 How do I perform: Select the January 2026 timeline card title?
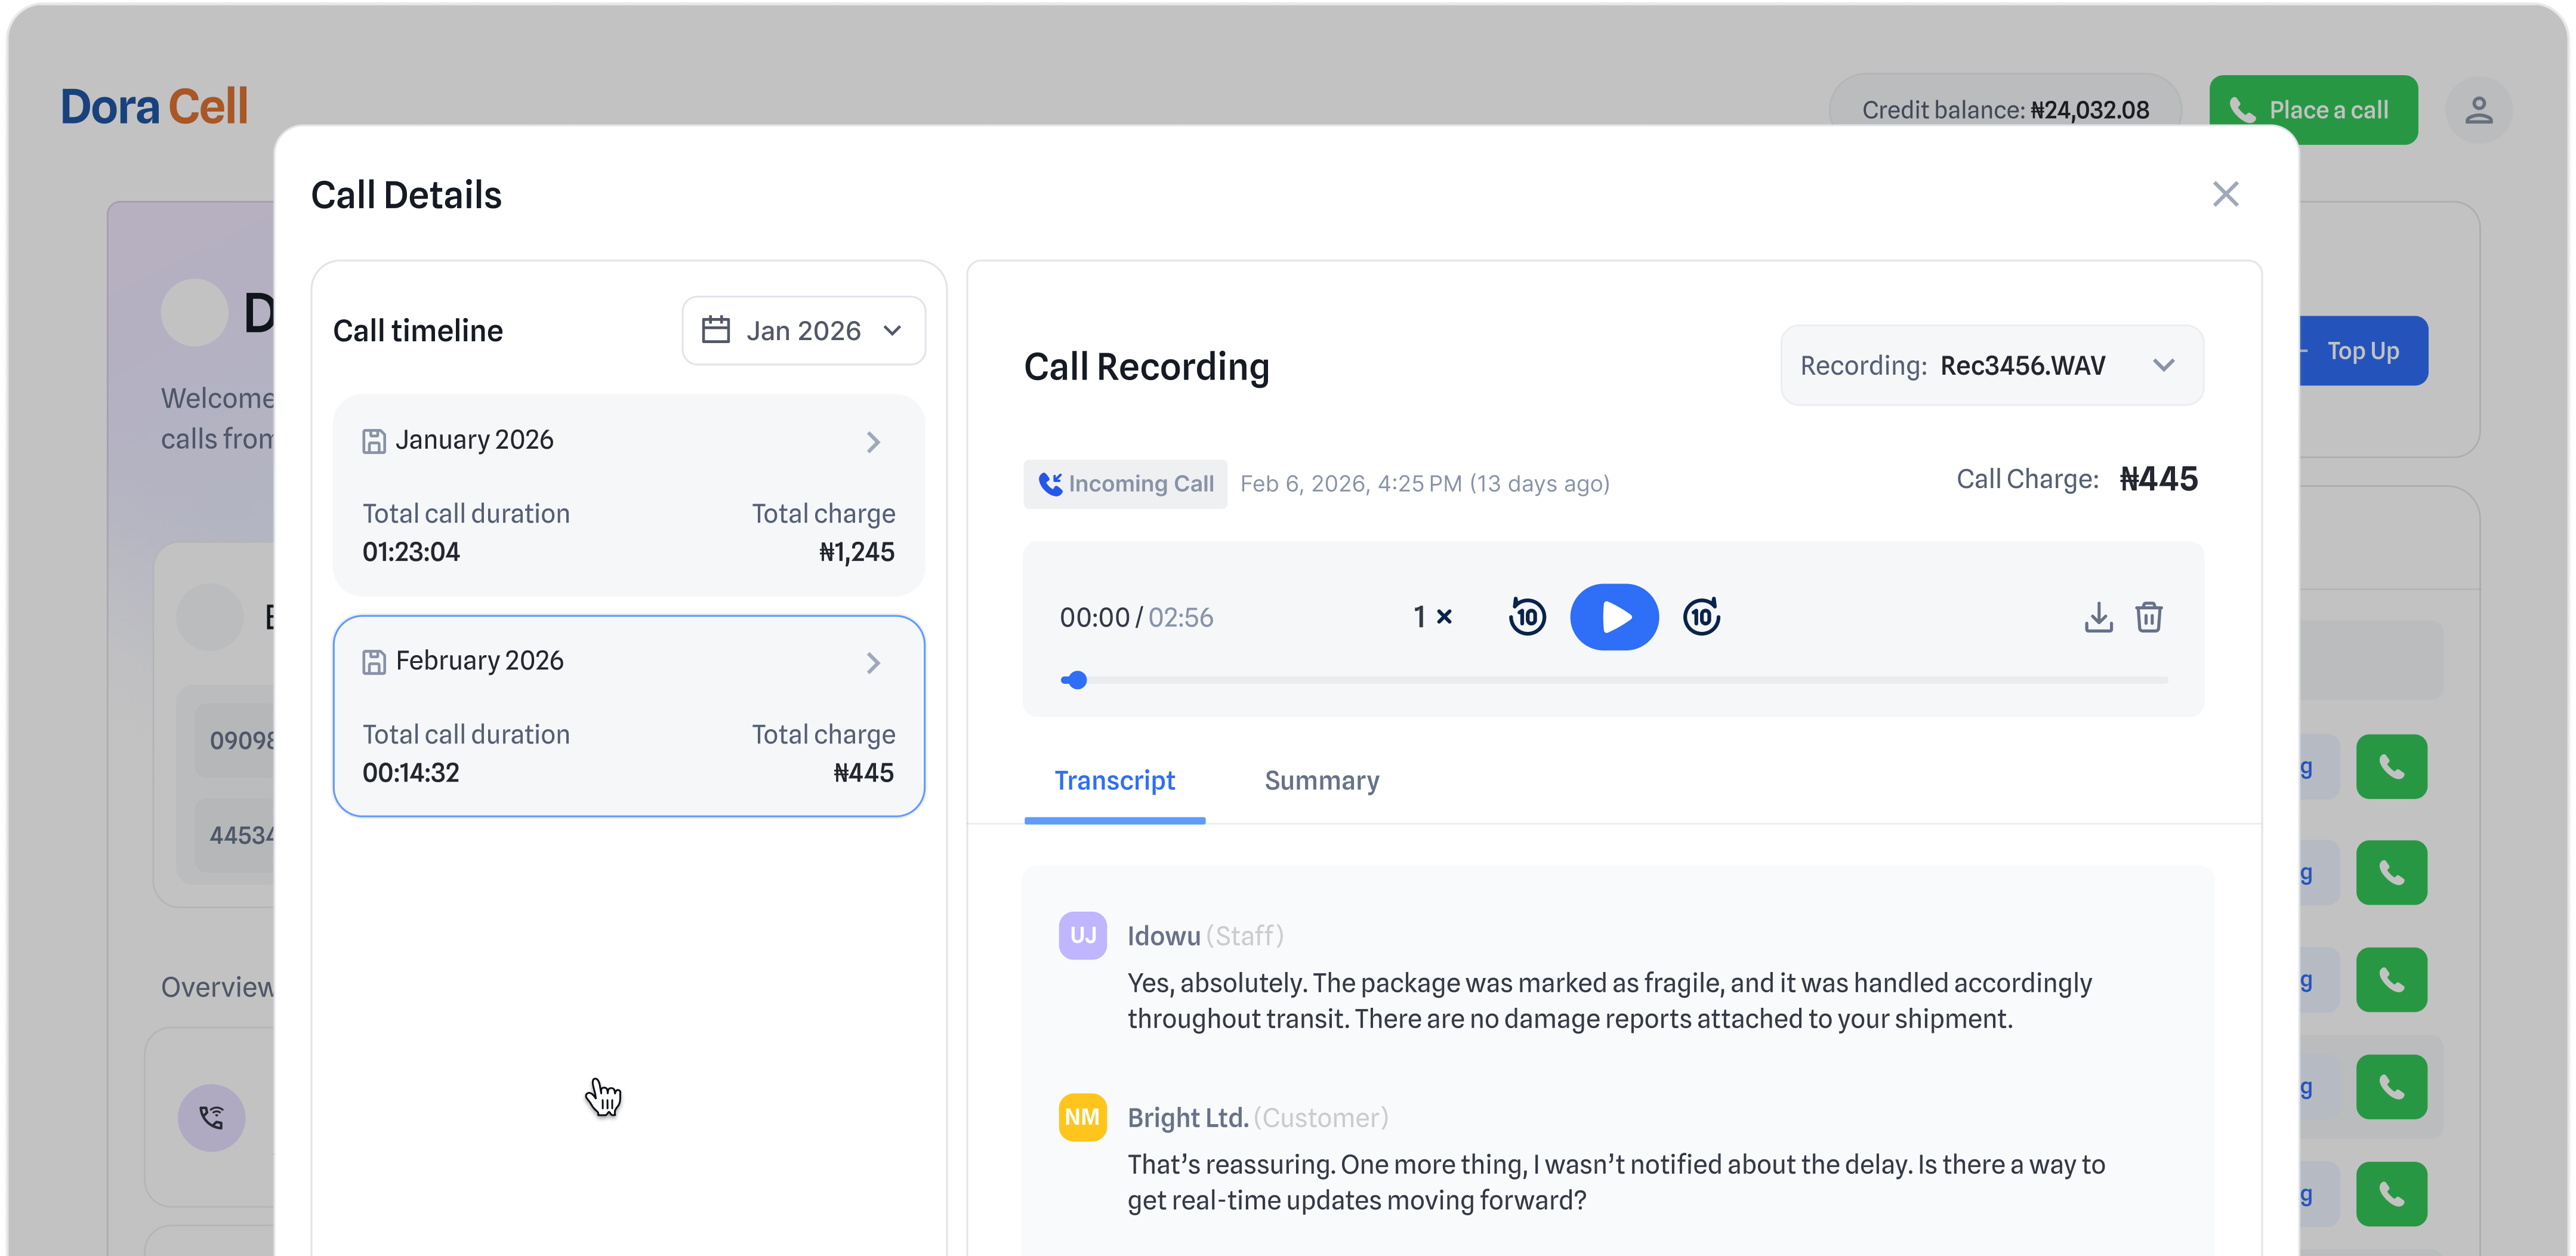[474, 440]
